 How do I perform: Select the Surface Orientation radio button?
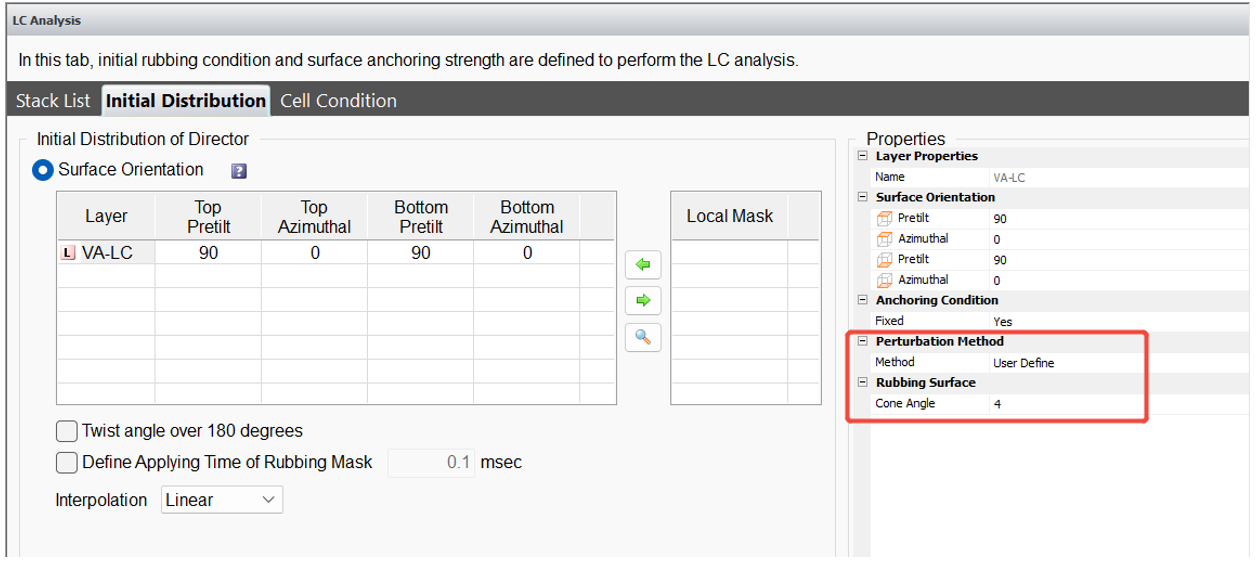(43, 170)
